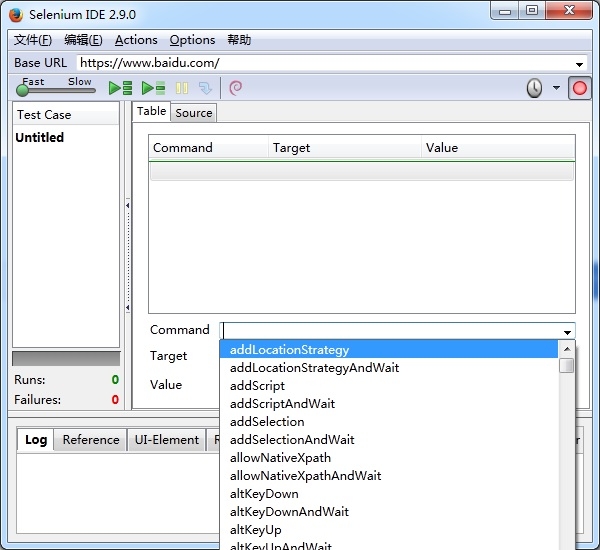Open the Actions menu
600x550 pixels.
(x=136, y=40)
